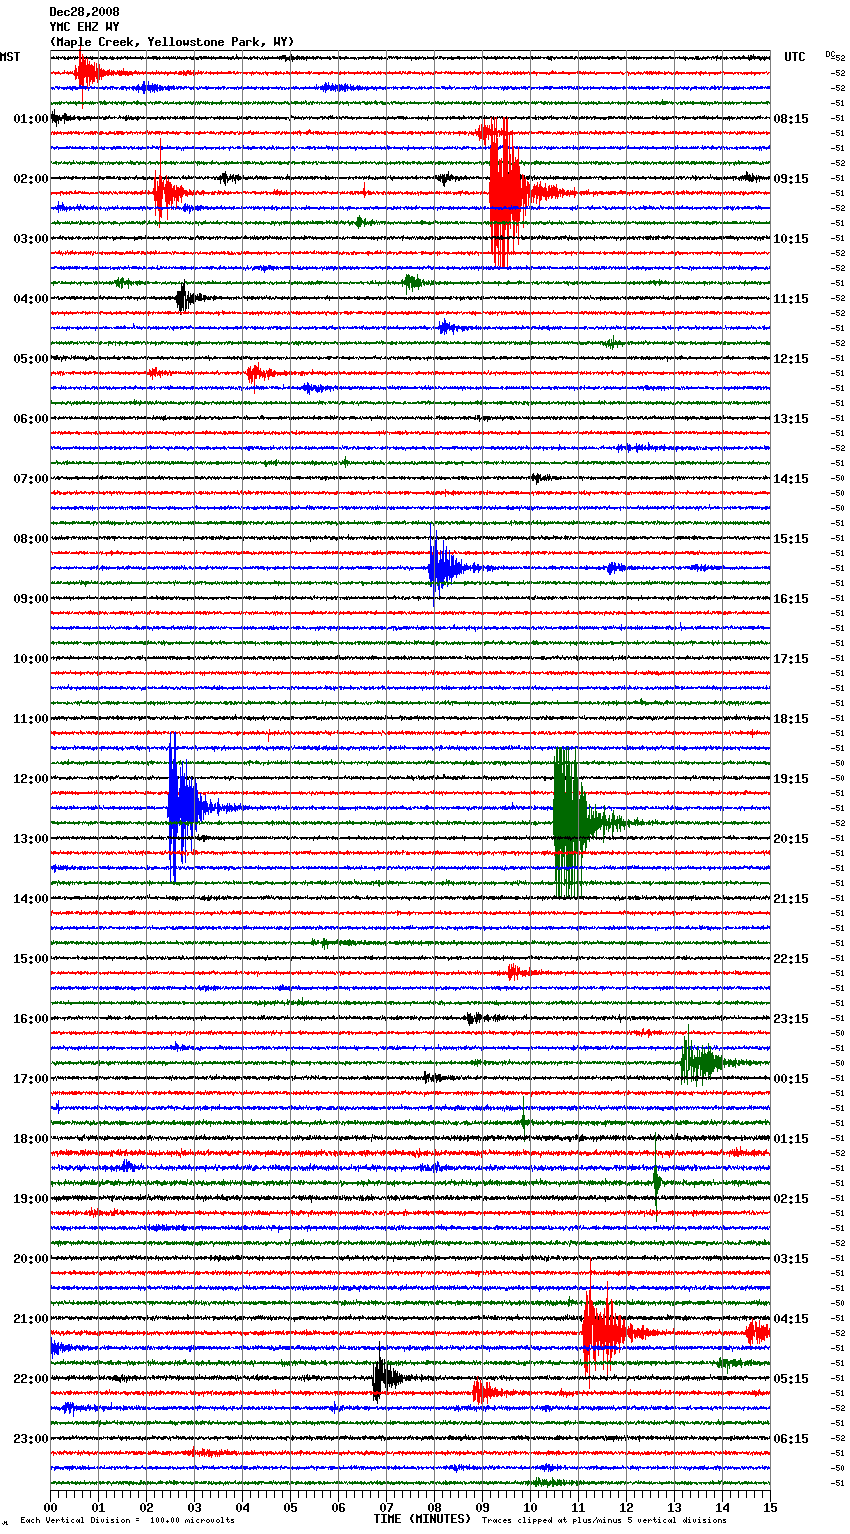This screenshot has height=1534, width=850.
Task: Click the 12:15 UTC row label
Action: tap(791, 359)
